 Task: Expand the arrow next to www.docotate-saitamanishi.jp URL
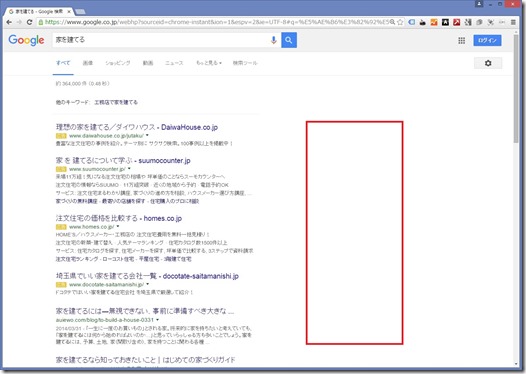point(148,284)
